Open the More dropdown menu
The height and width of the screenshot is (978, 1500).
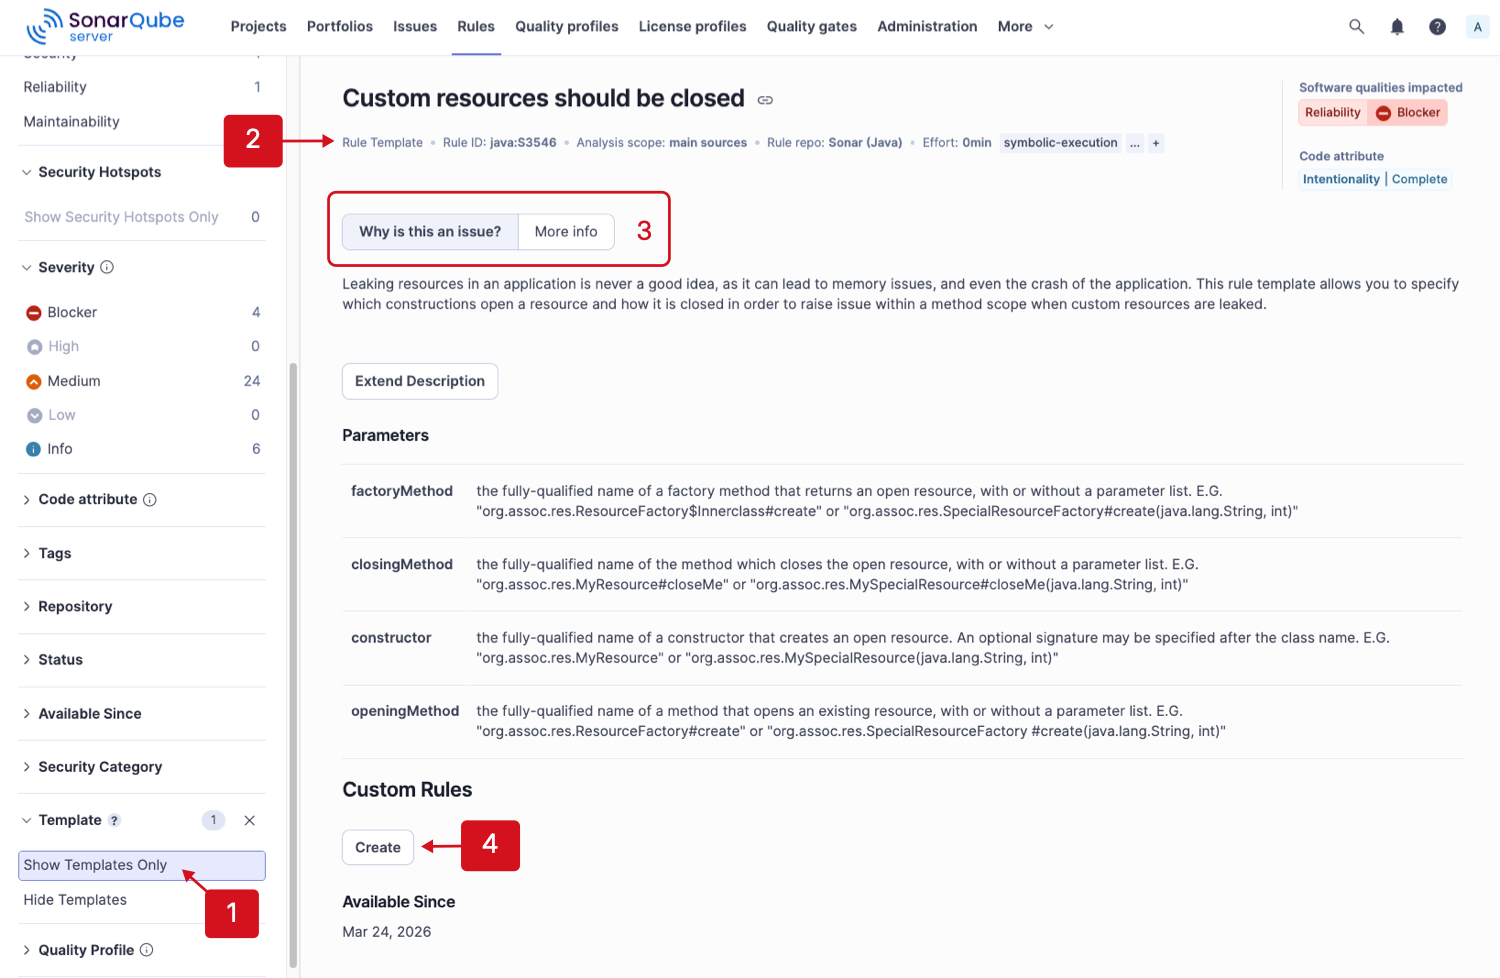pos(1025,27)
